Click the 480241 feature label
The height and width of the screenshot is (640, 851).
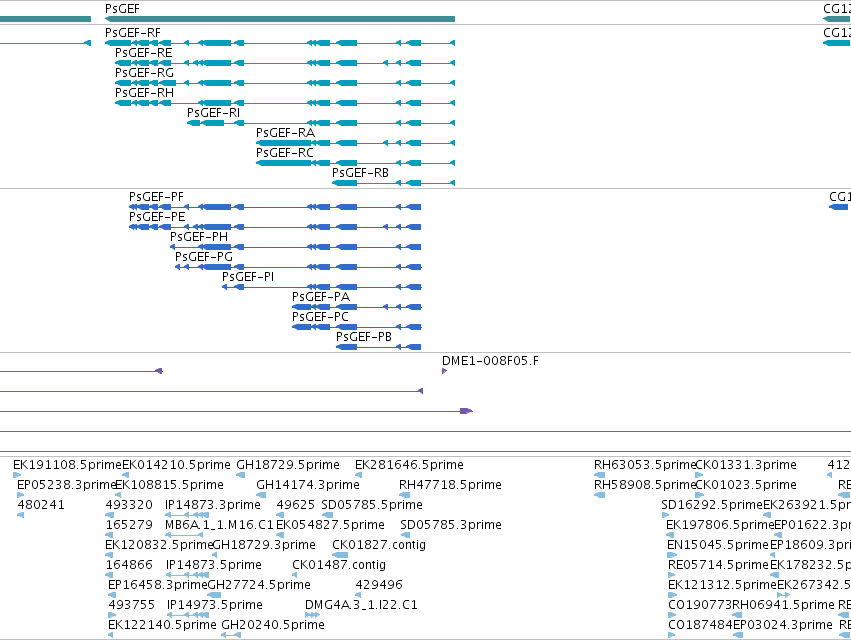[41, 505]
